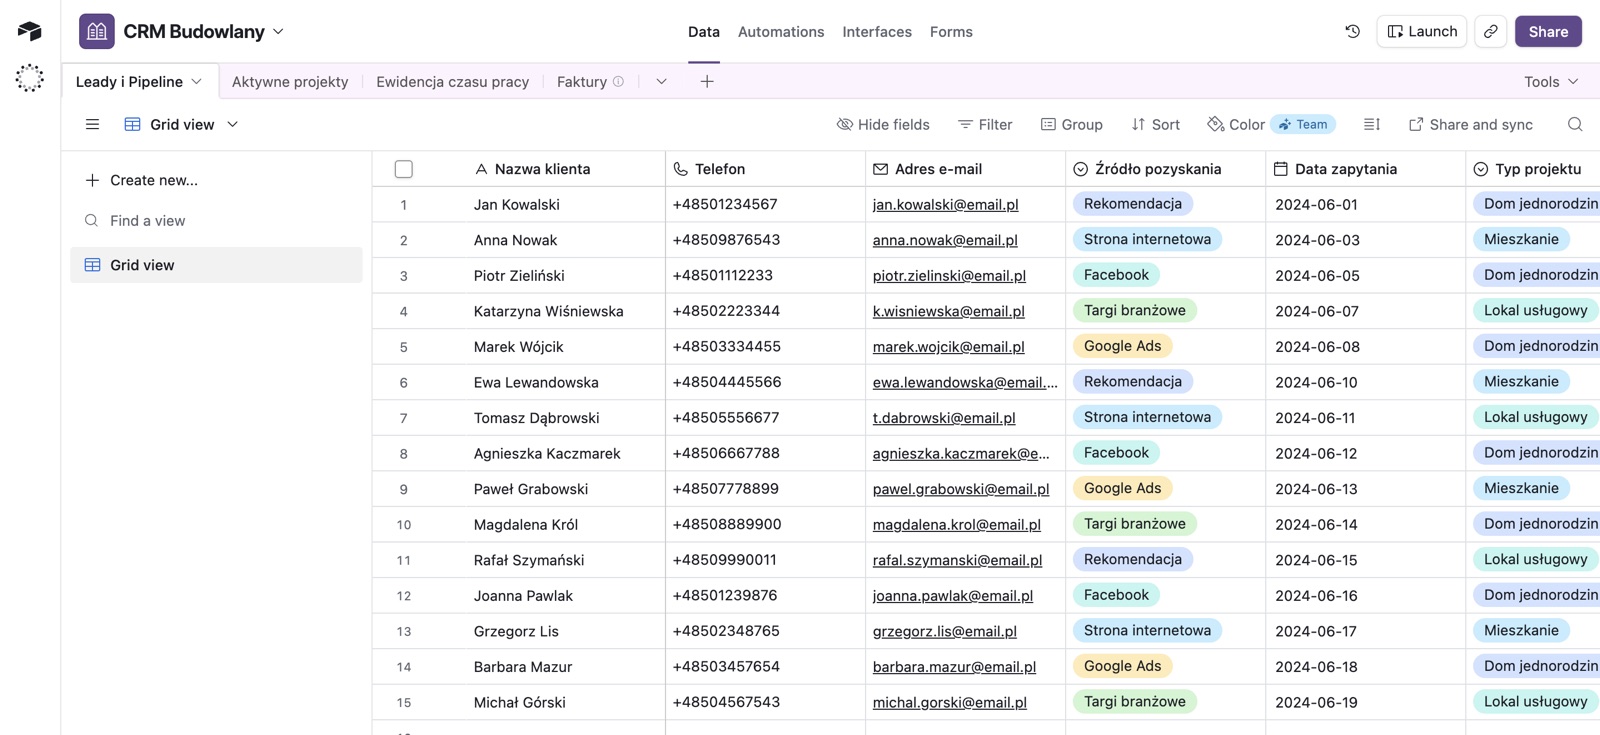The height and width of the screenshot is (735, 1600).
Task: Select date cell 2024-06-14
Action: pos(1365,524)
